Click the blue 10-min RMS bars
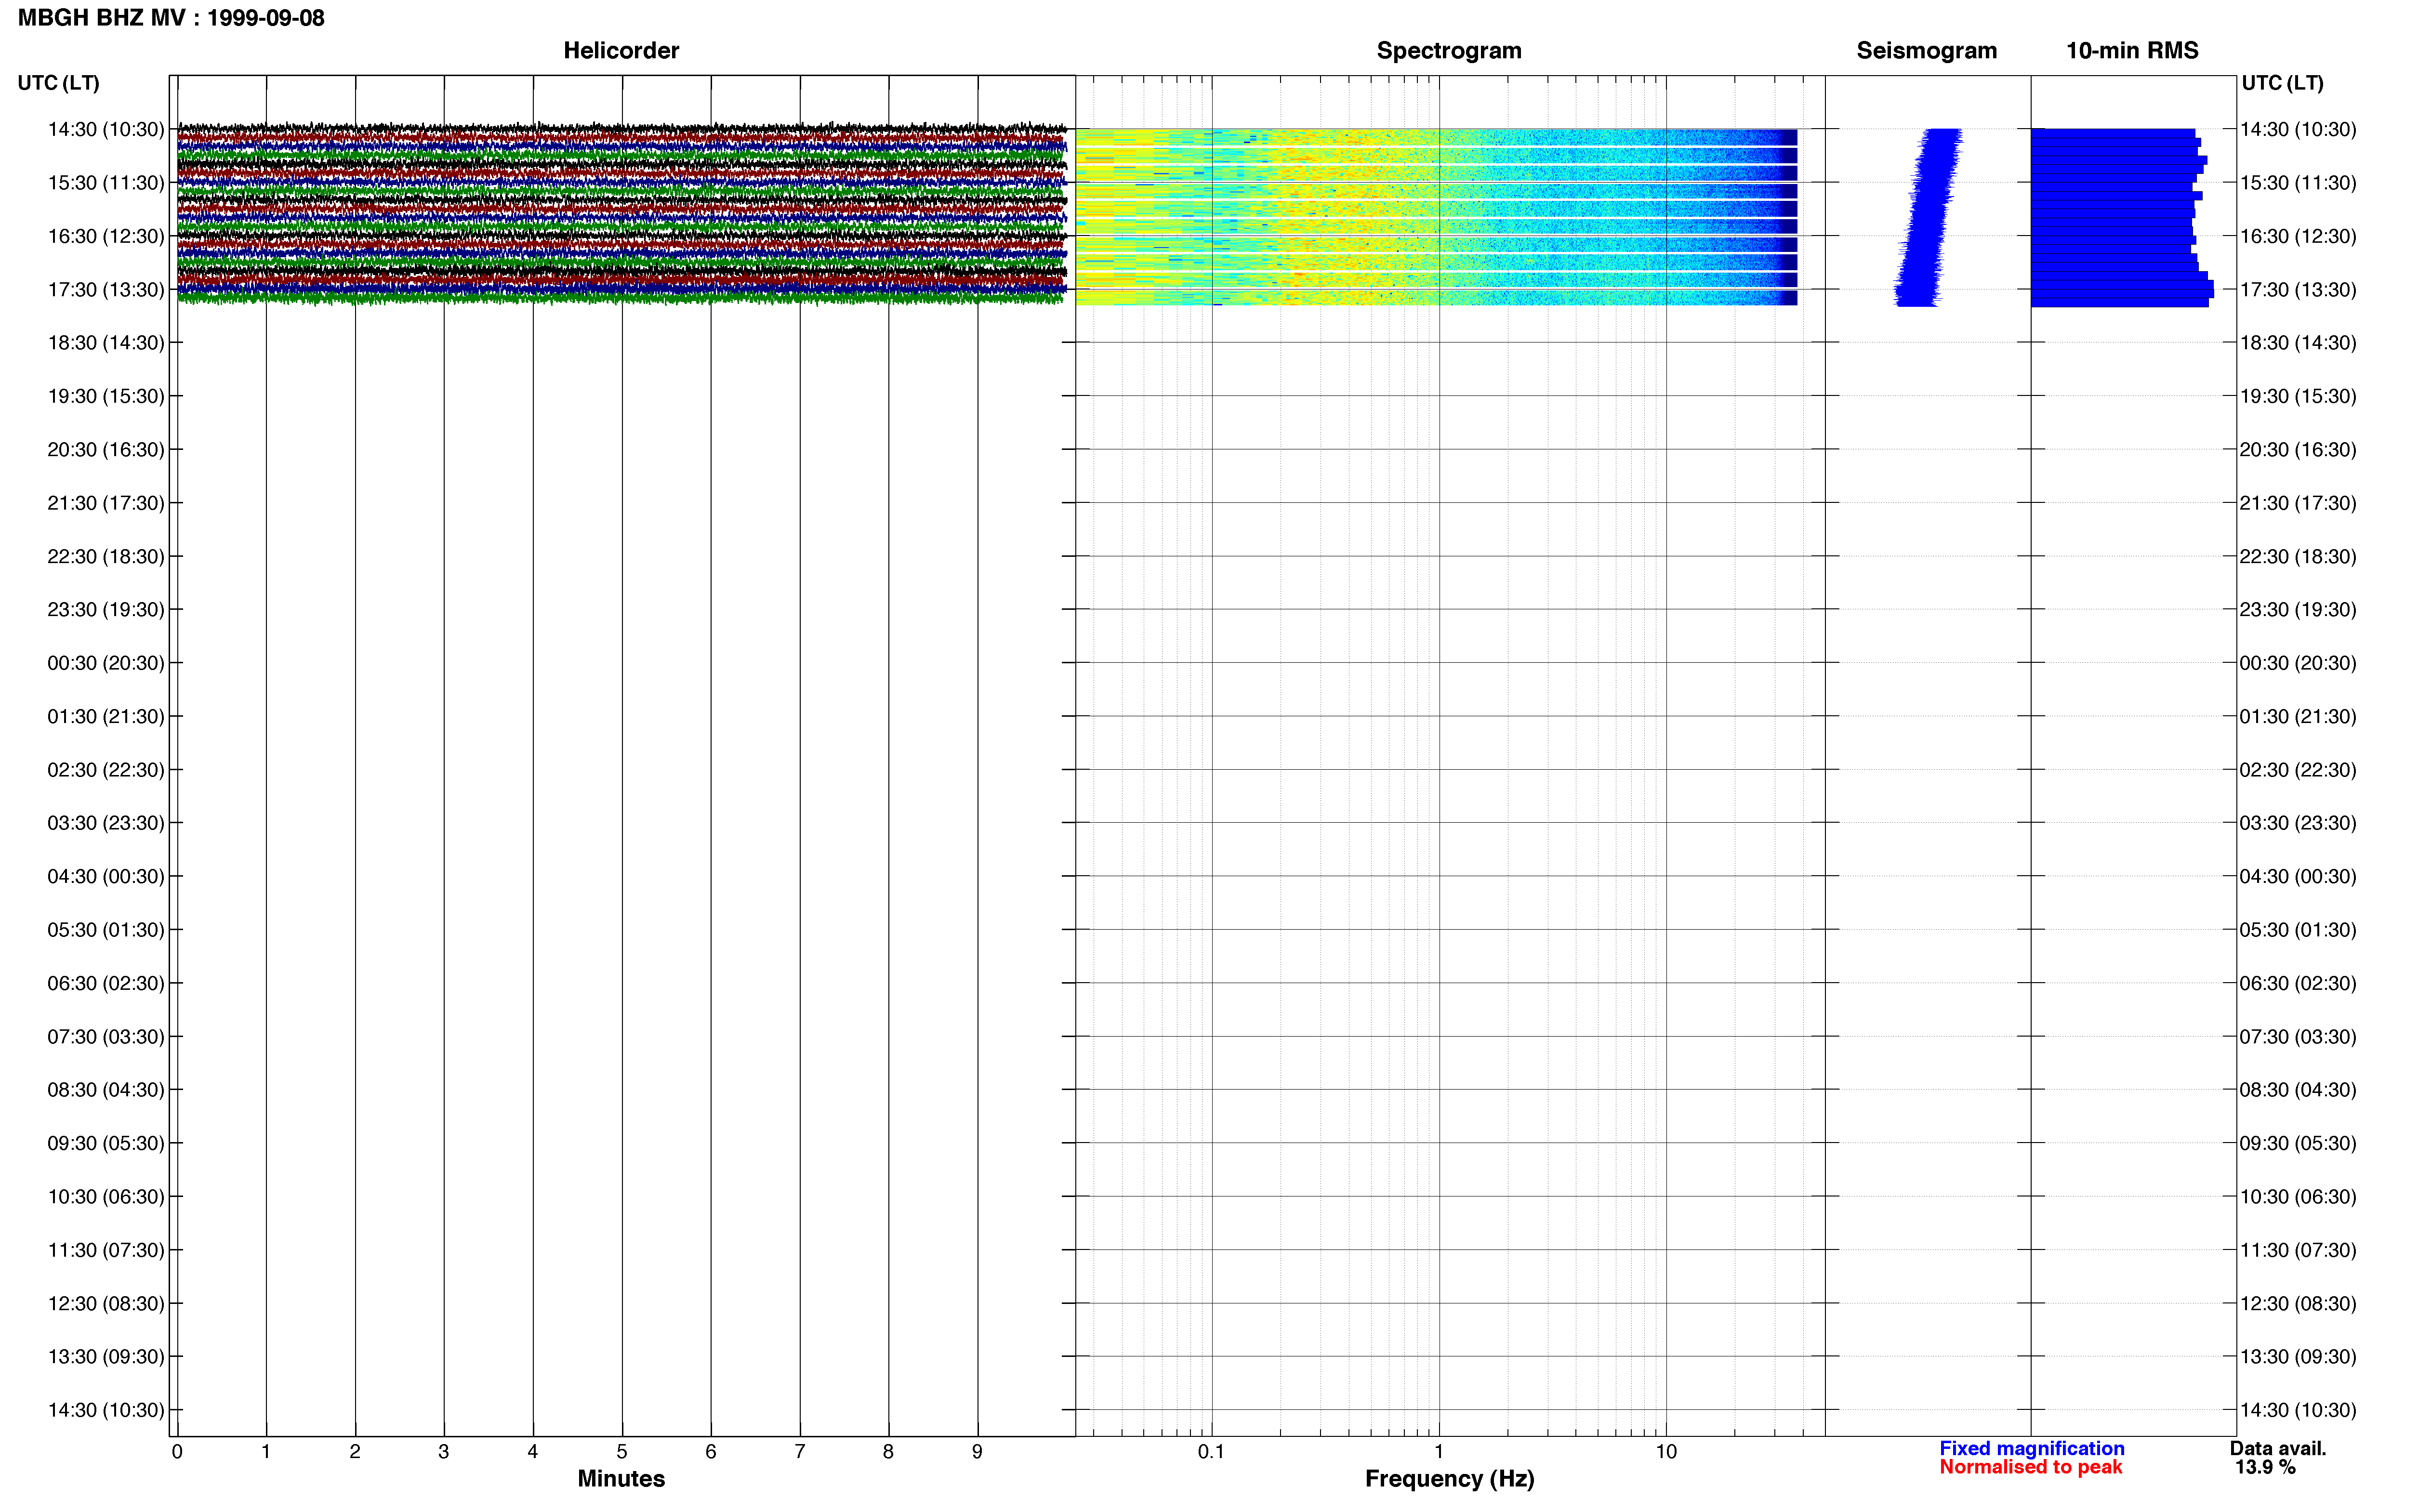The width and height of the screenshot is (2418, 1512). click(x=2122, y=217)
